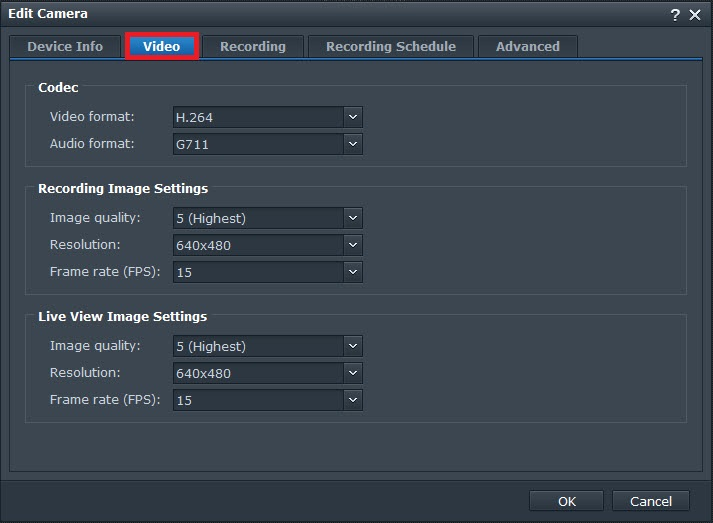The image size is (713, 523).
Task: Expand the Video format dropdown
Action: [x=352, y=117]
